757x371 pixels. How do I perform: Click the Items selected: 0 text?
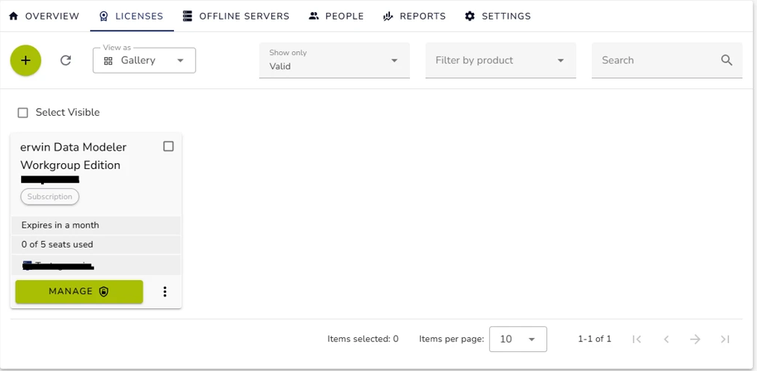[x=363, y=339]
